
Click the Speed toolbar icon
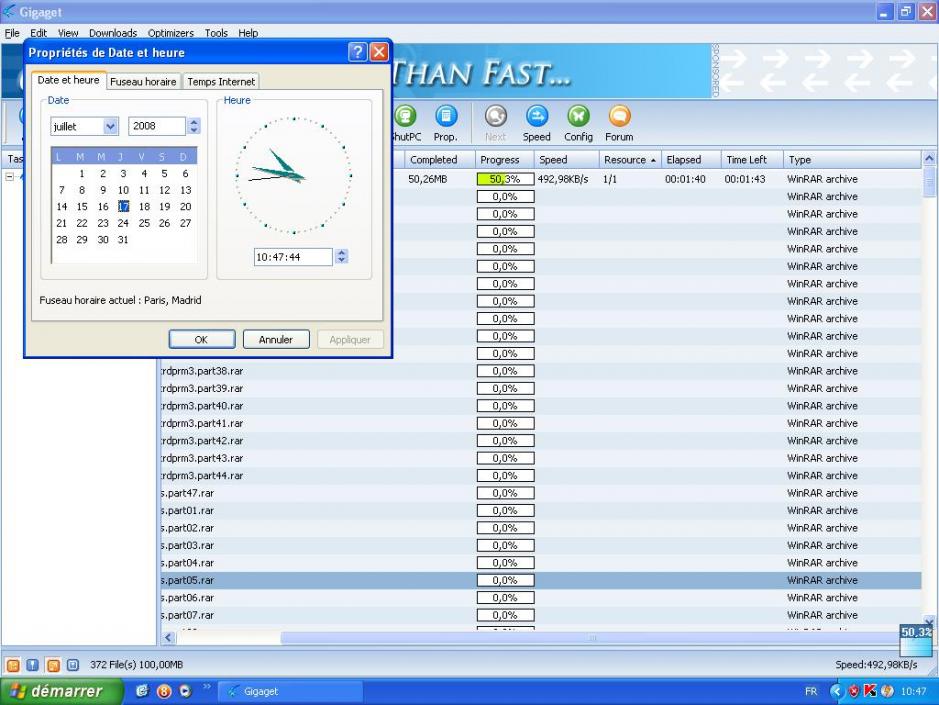[536, 117]
